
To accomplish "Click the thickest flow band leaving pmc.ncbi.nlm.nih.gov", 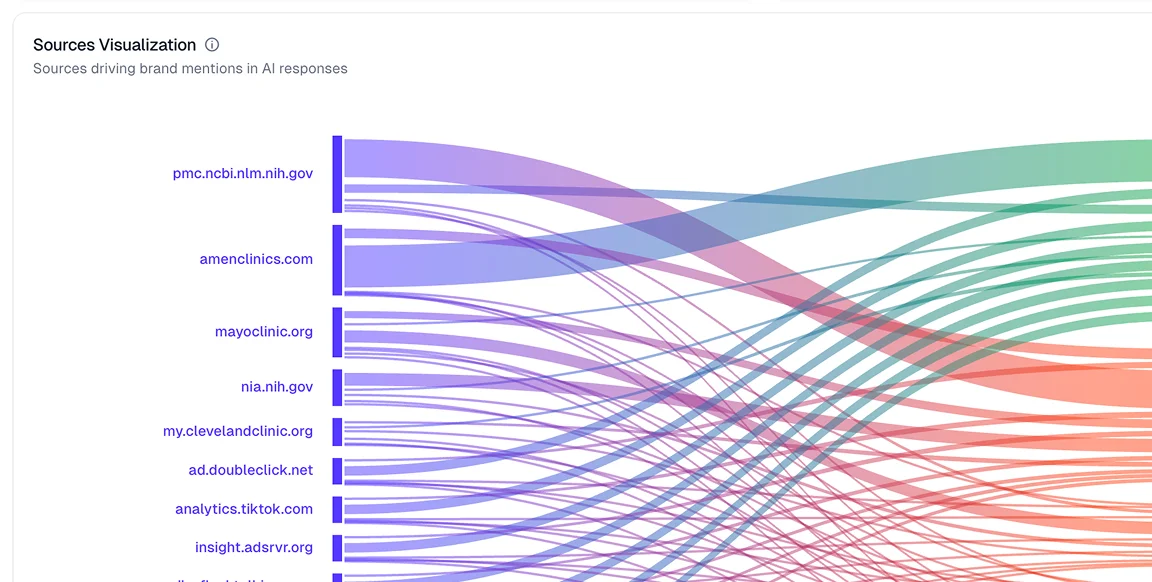I will (x=420, y=158).
